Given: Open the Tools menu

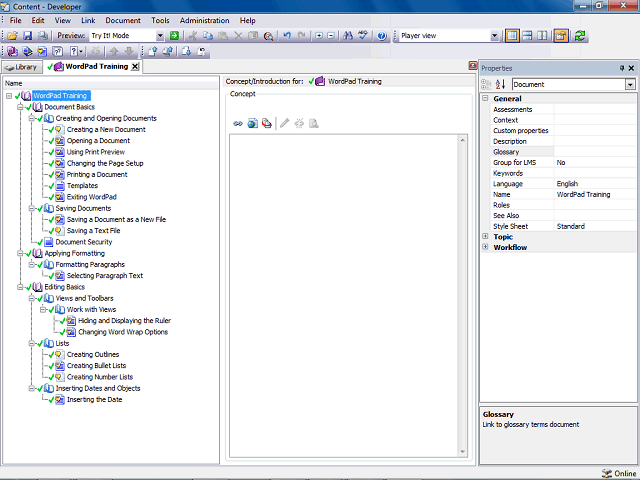Looking at the screenshot, I should coord(160,20).
